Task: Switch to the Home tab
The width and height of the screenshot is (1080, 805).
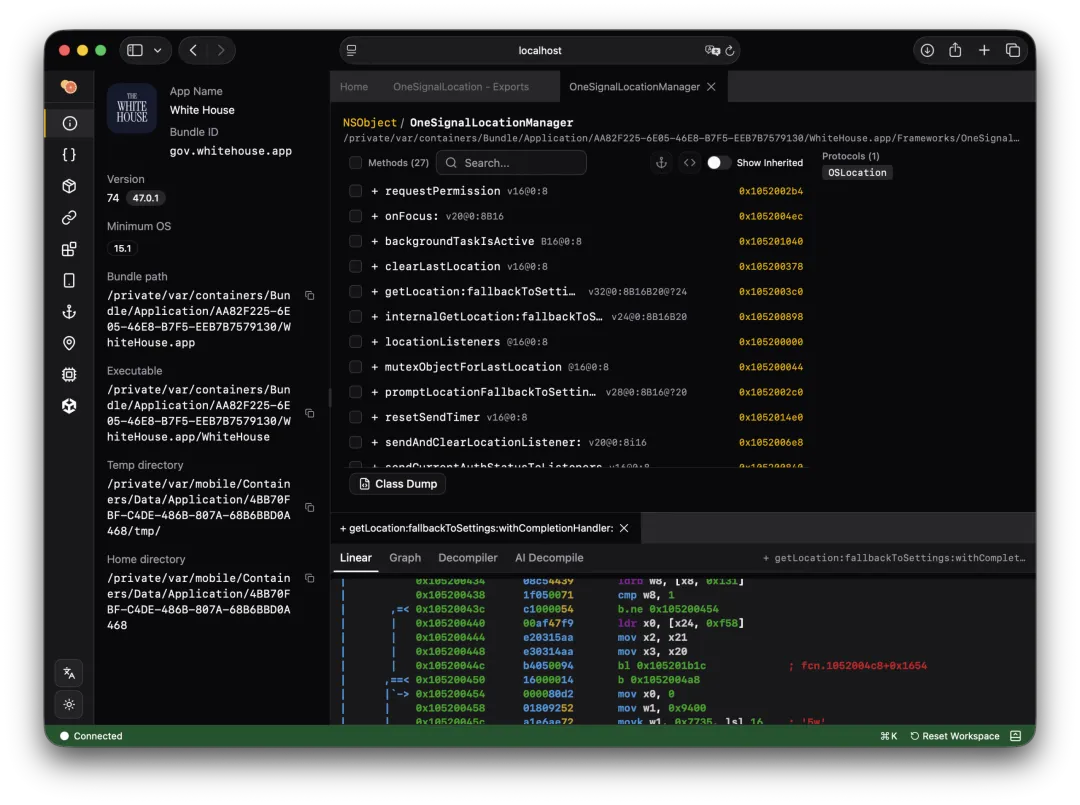Action: point(354,87)
